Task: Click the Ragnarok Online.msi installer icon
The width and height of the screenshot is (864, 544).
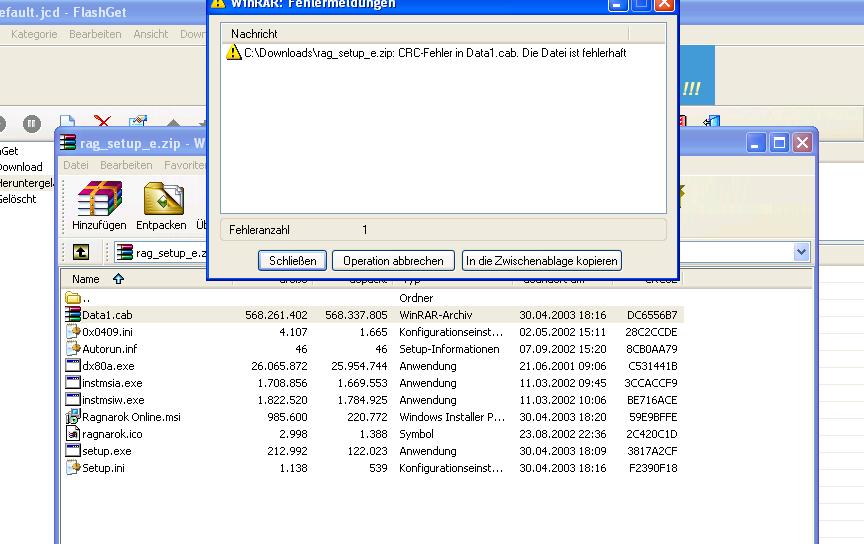Action: click(x=73, y=417)
